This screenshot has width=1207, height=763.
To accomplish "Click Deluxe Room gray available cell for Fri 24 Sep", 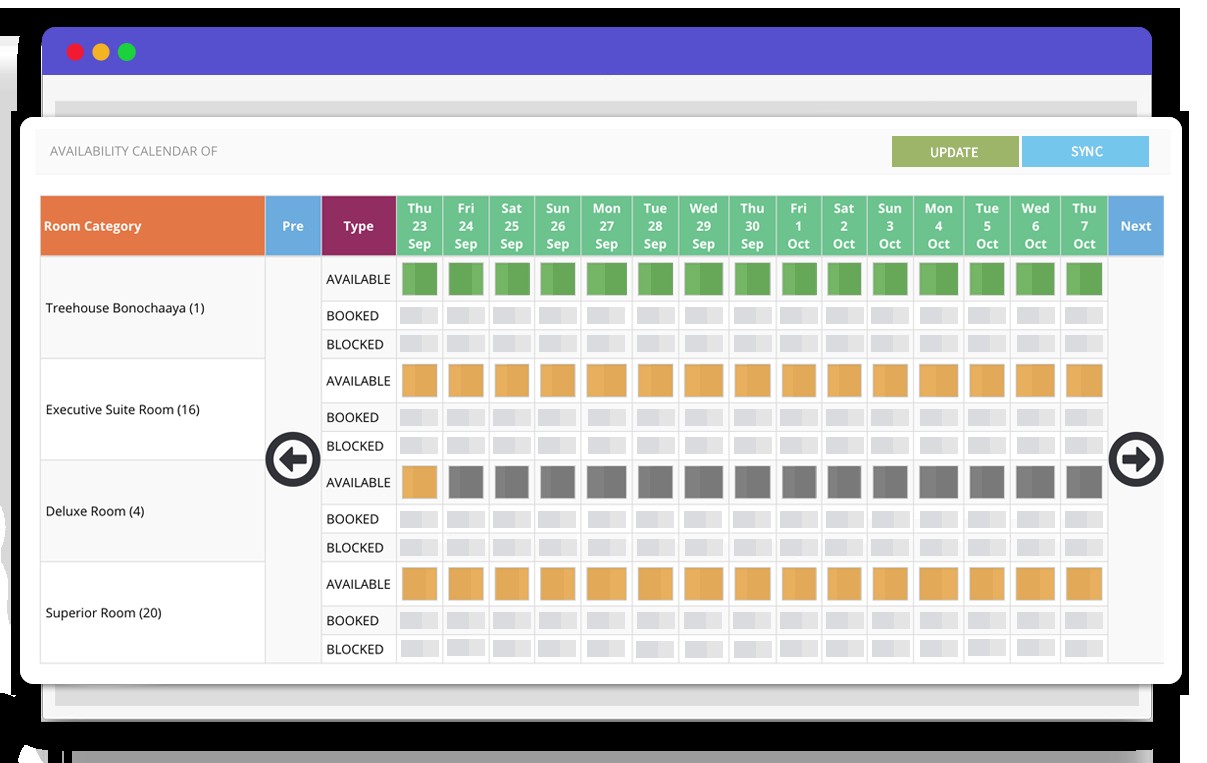I will click(x=466, y=482).
